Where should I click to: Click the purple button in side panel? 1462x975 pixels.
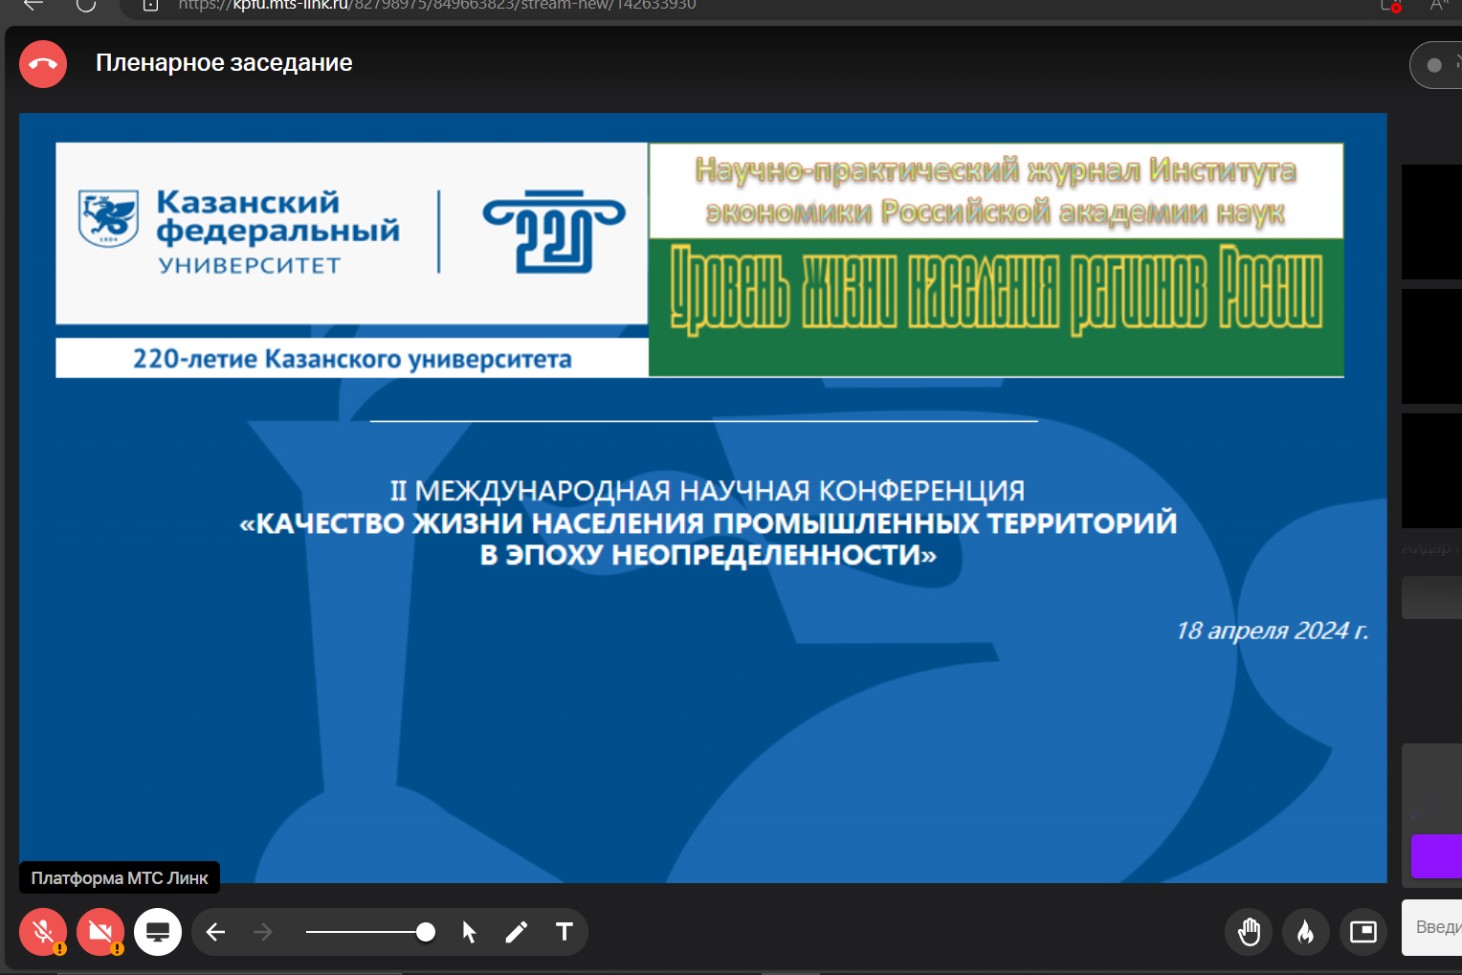click(x=1437, y=856)
